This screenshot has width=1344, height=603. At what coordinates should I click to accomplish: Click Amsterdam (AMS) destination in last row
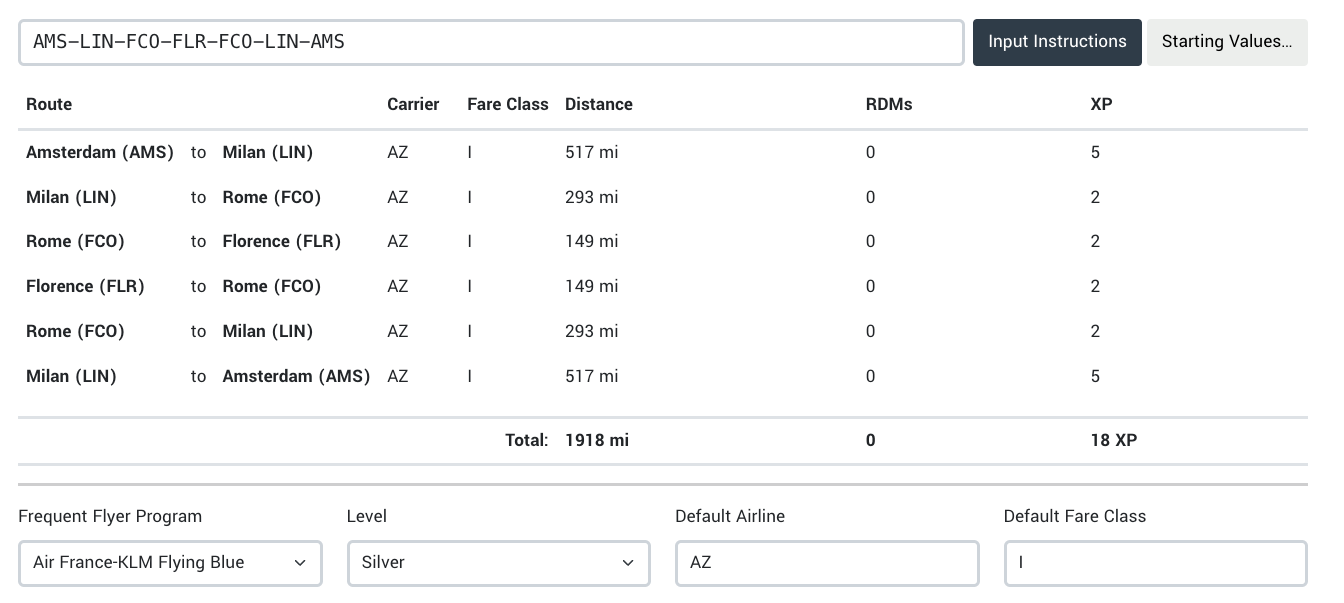pos(296,376)
